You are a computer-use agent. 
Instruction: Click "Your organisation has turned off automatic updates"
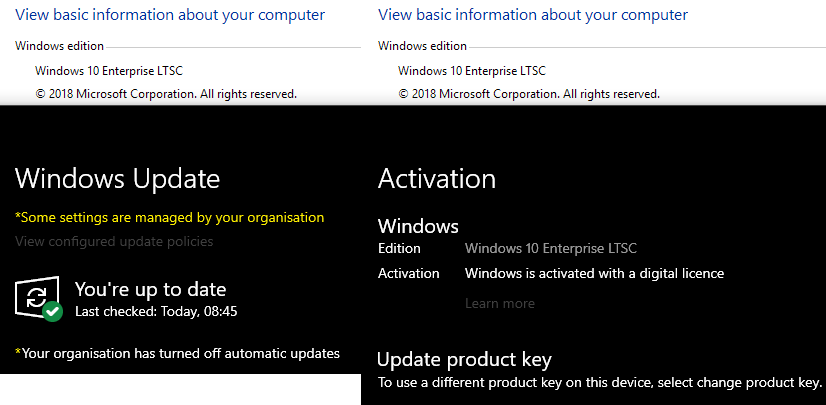178,352
